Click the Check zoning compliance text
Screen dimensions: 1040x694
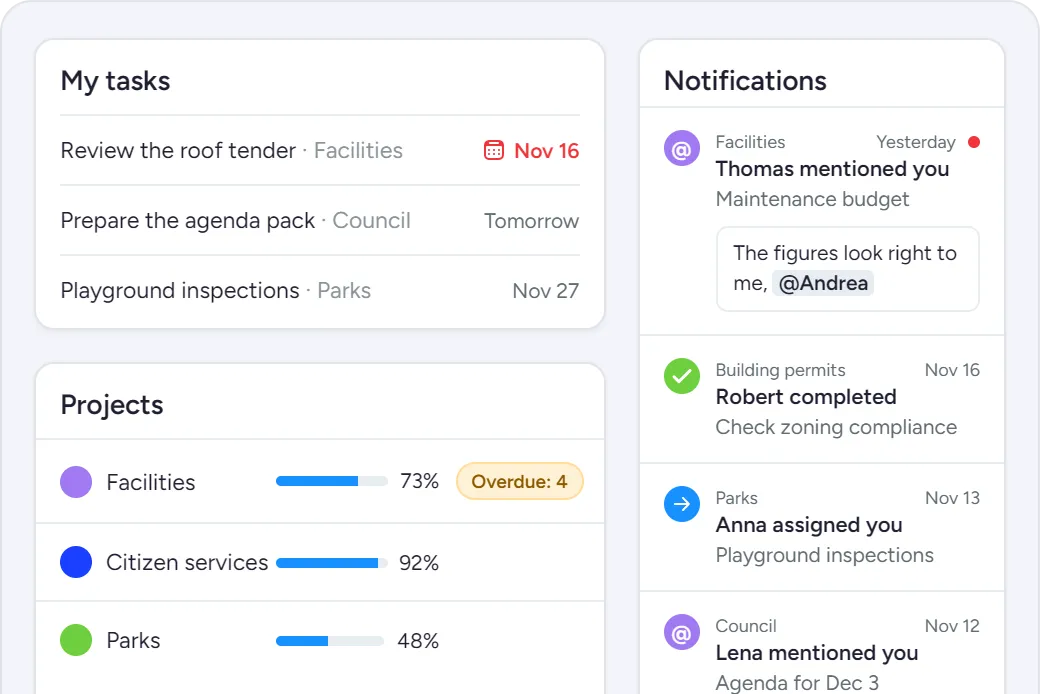tap(836, 427)
